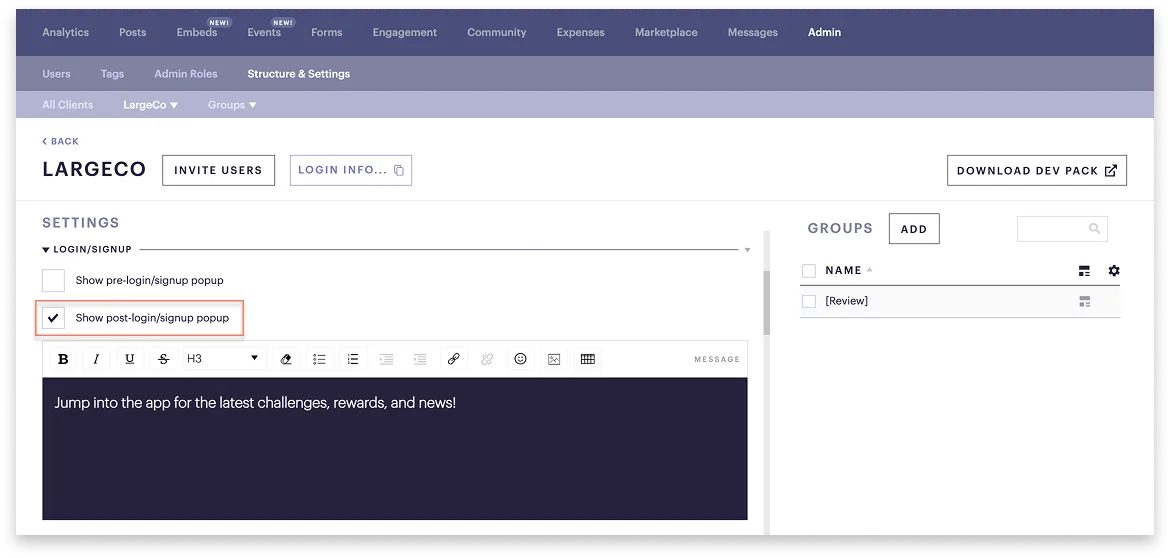Add a new group with Add button
1170x558 pixels.
pyautogui.click(x=914, y=229)
